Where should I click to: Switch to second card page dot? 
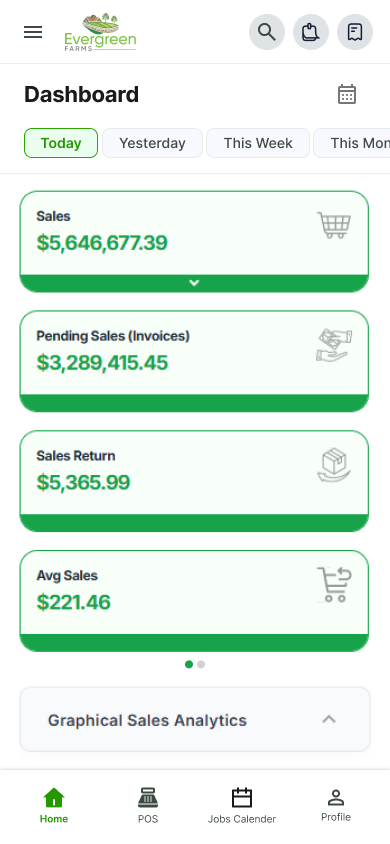[201, 664]
